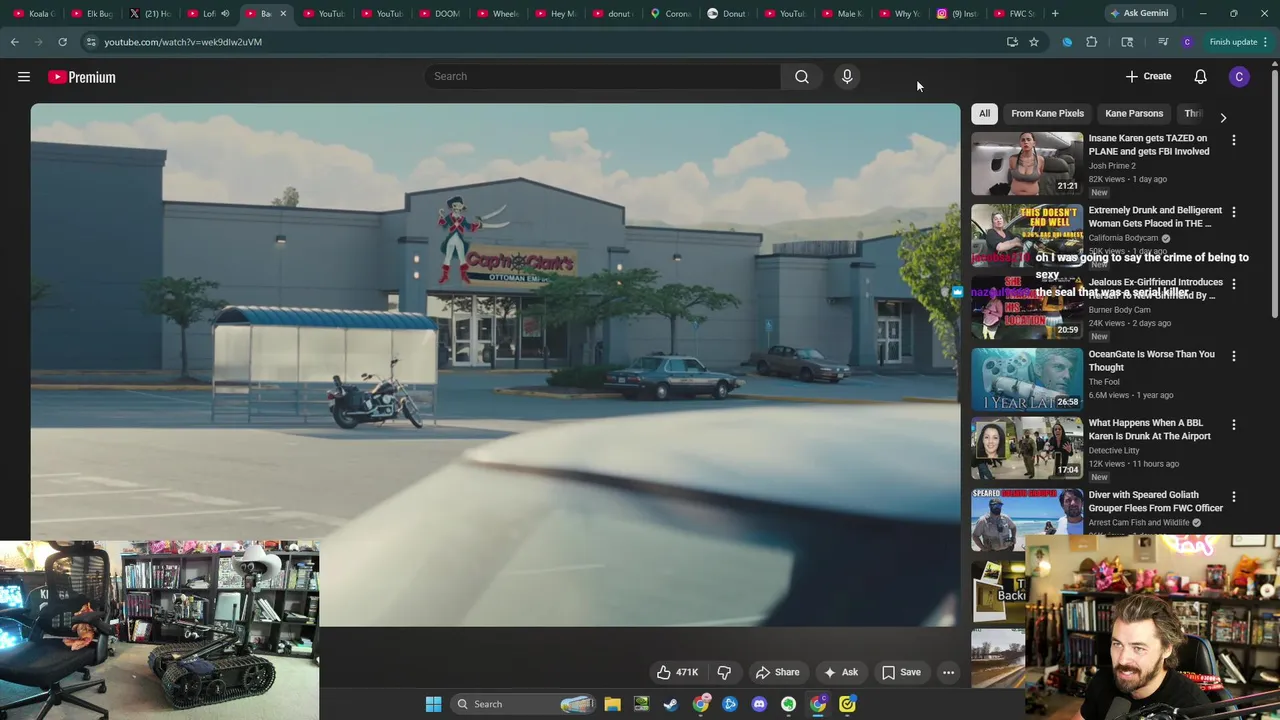This screenshot has height=720, width=1280.
Task: Reload the page in Chrome
Action: 62,42
